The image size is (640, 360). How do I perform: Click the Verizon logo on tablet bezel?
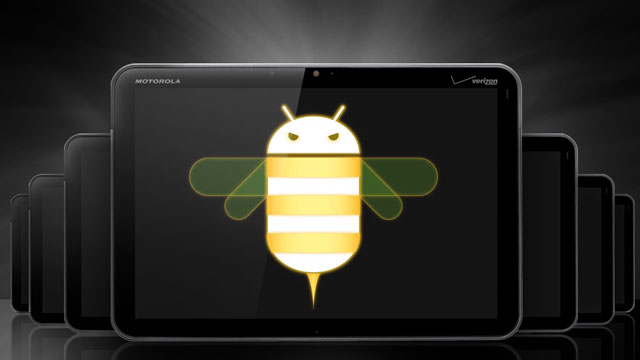(x=475, y=80)
